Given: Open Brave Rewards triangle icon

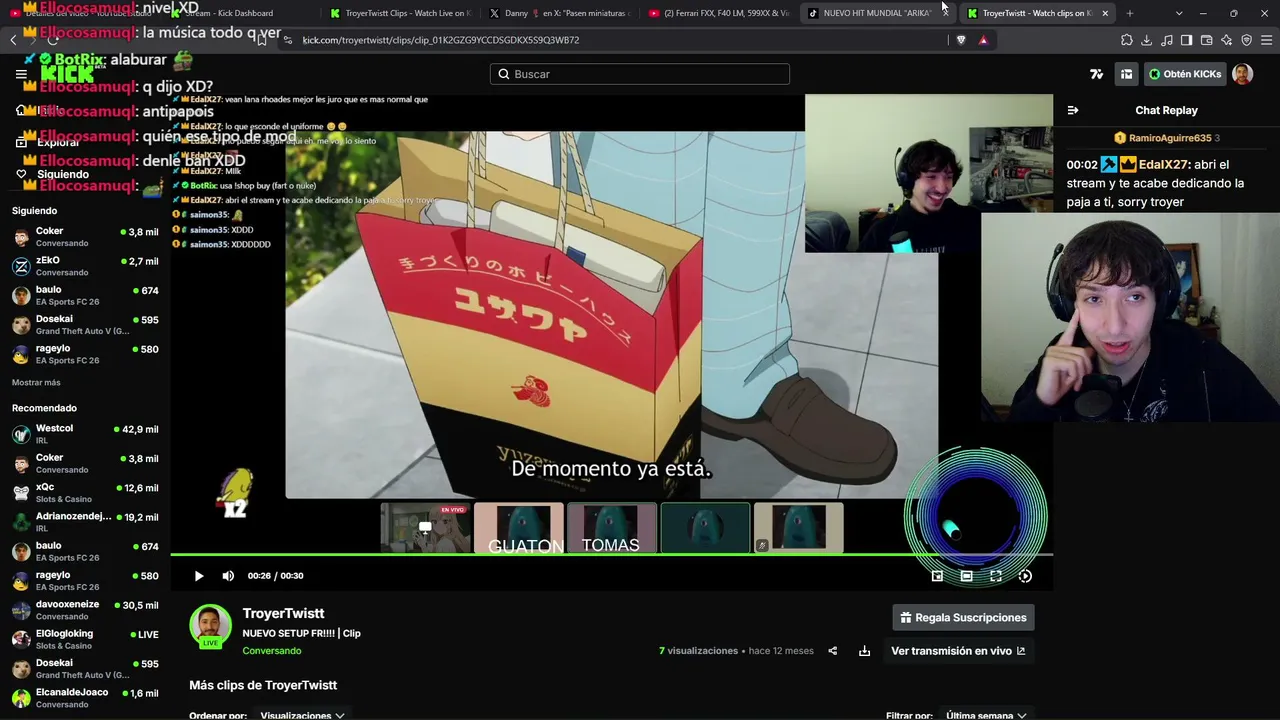Looking at the screenshot, I should pyautogui.click(x=983, y=40).
